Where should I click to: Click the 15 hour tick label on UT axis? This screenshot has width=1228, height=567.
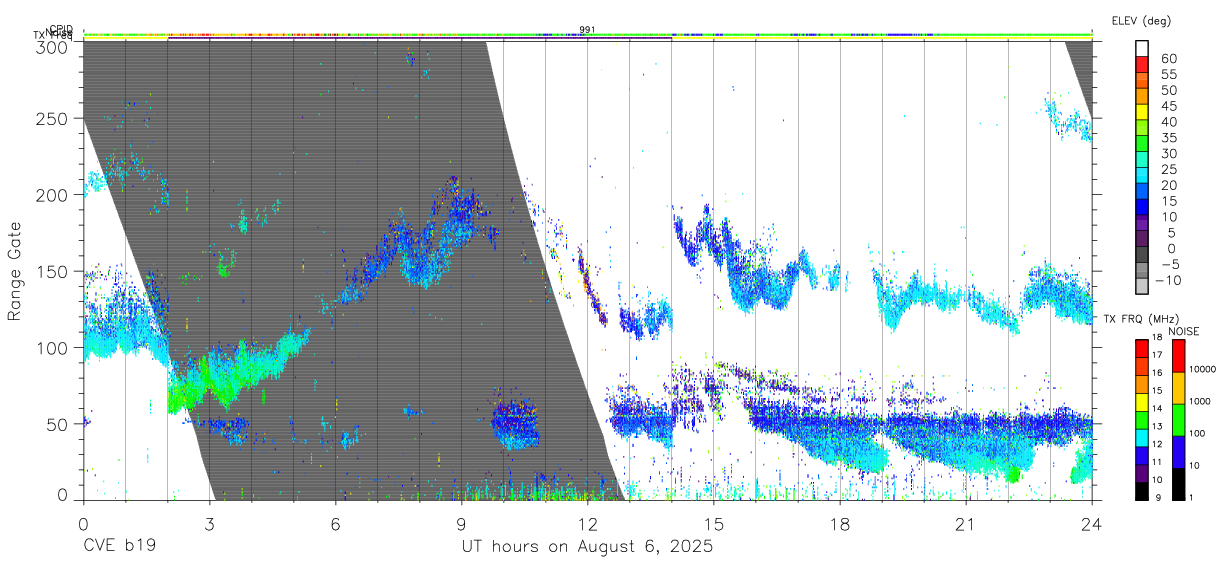click(714, 525)
